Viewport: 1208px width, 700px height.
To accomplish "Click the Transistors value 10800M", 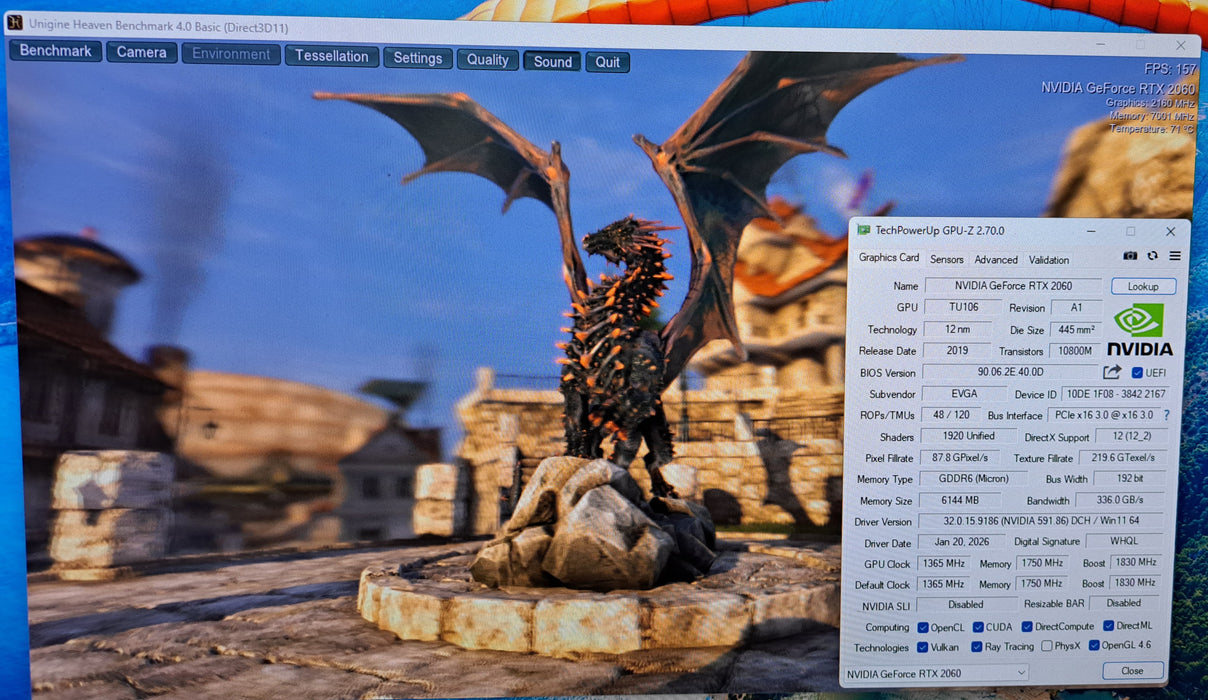I will point(1075,351).
